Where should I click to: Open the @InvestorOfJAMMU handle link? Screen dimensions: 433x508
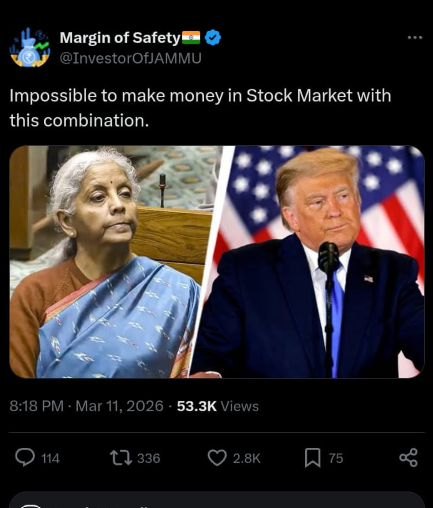pyautogui.click(x=130, y=58)
